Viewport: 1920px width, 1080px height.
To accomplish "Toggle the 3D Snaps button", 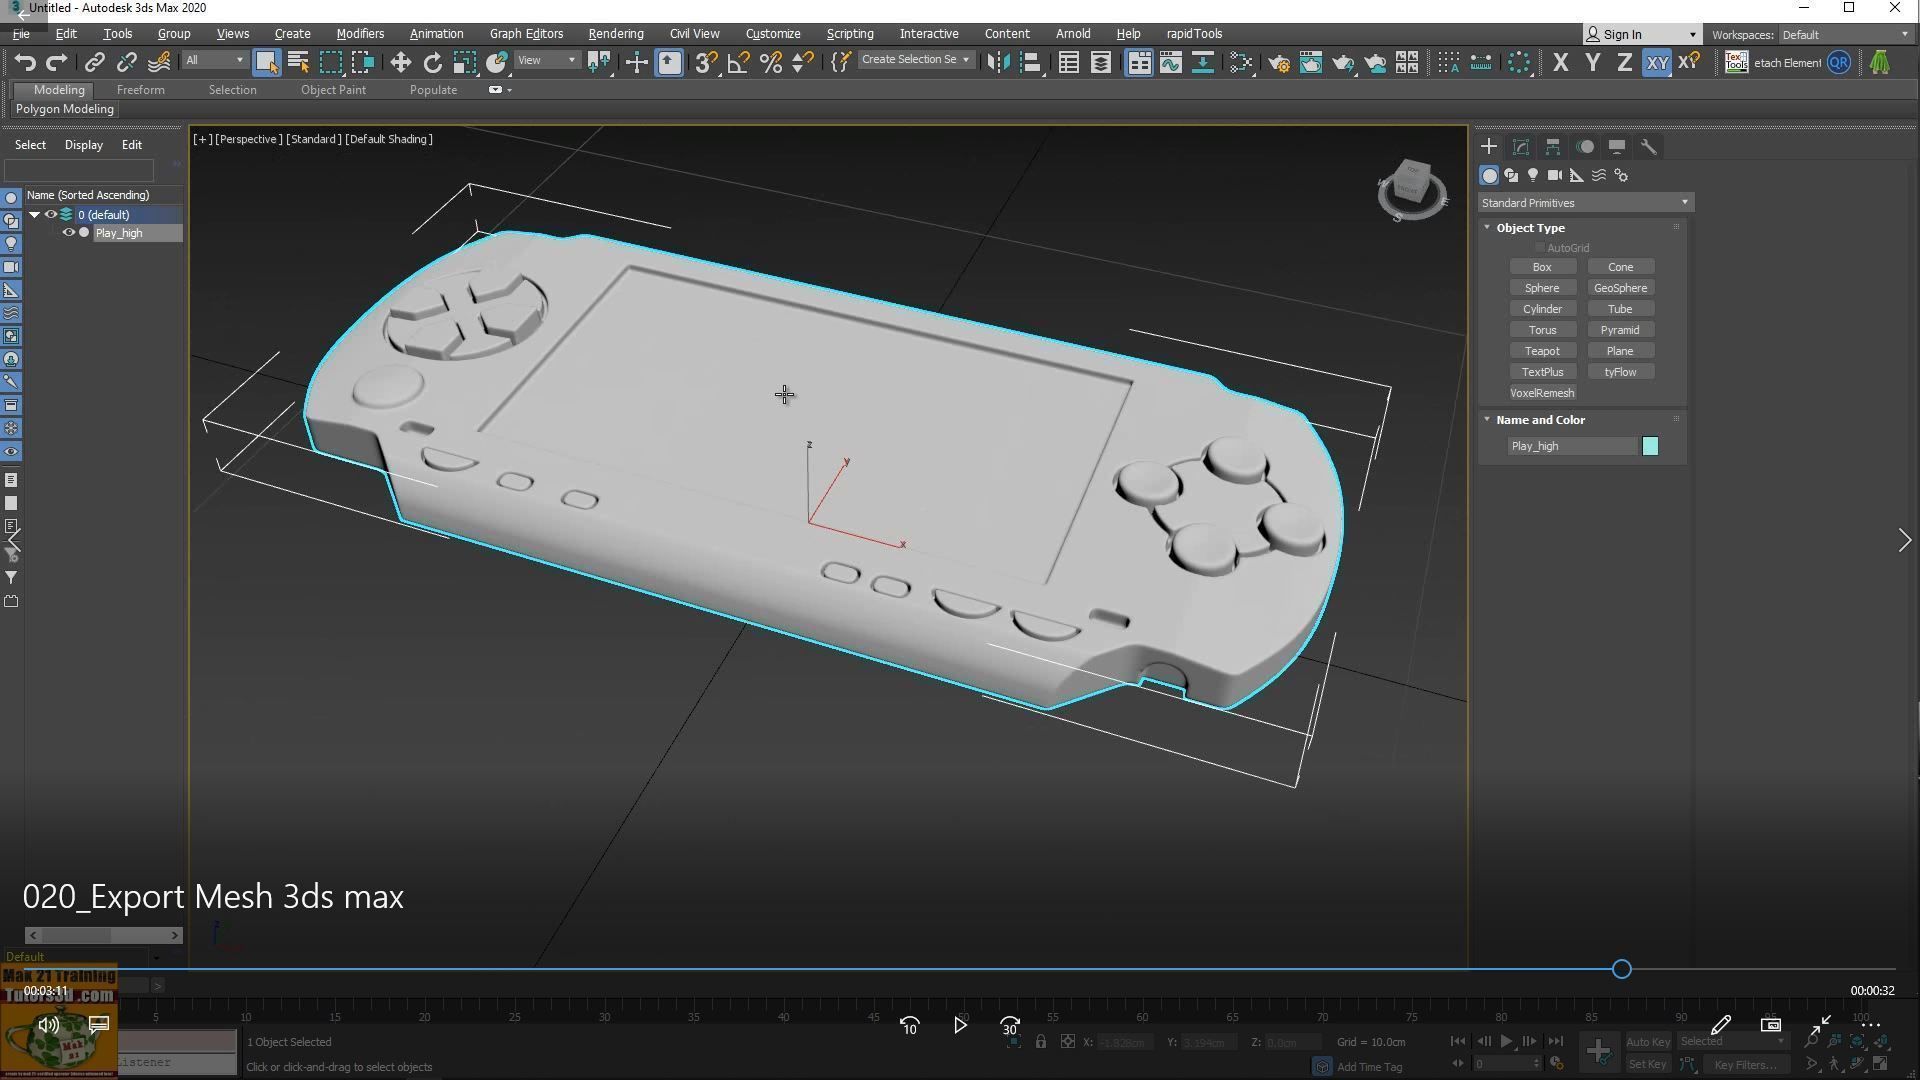I will [706, 63].
